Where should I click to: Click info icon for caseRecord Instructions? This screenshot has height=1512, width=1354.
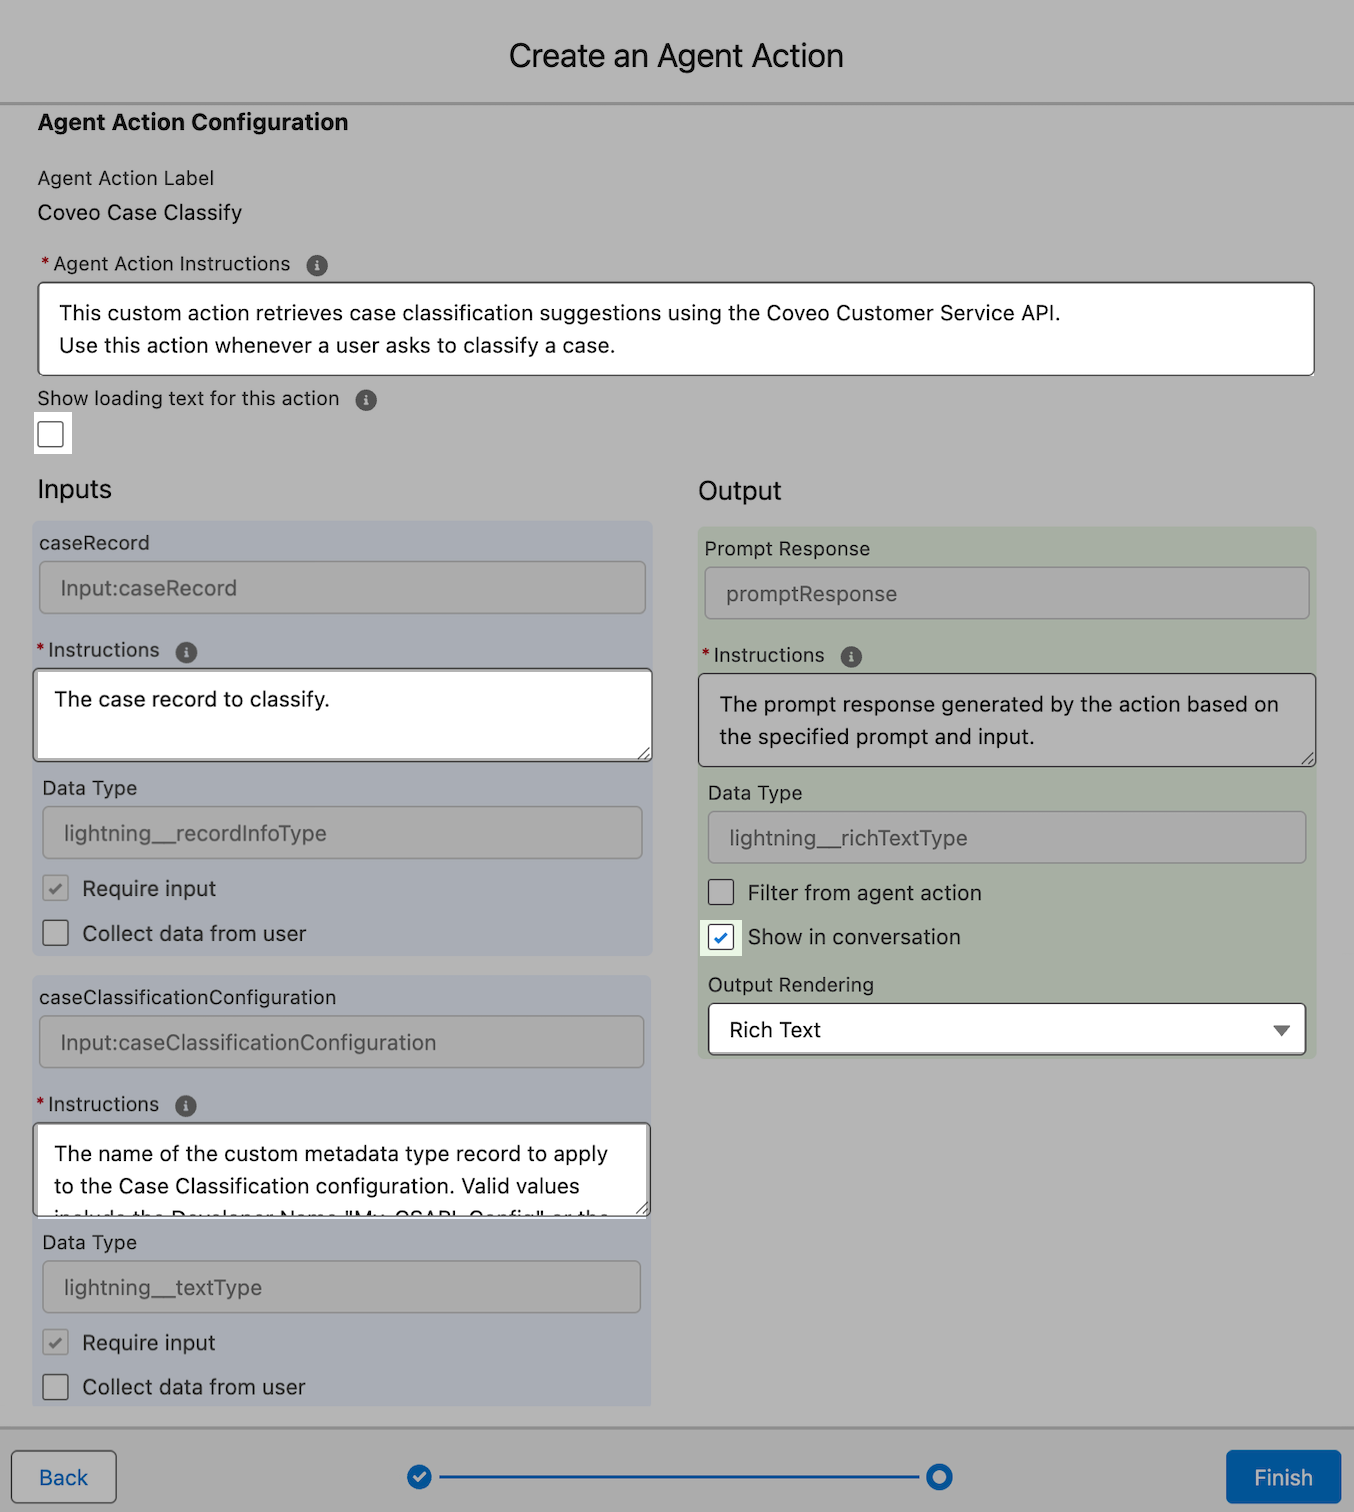186,652
